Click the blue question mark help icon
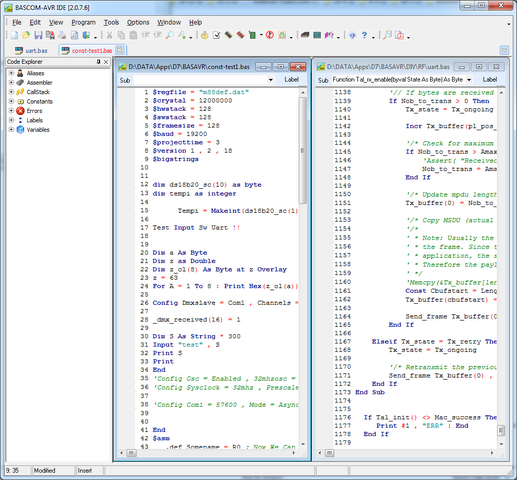 pyautogui.click(x=364, y=35)
